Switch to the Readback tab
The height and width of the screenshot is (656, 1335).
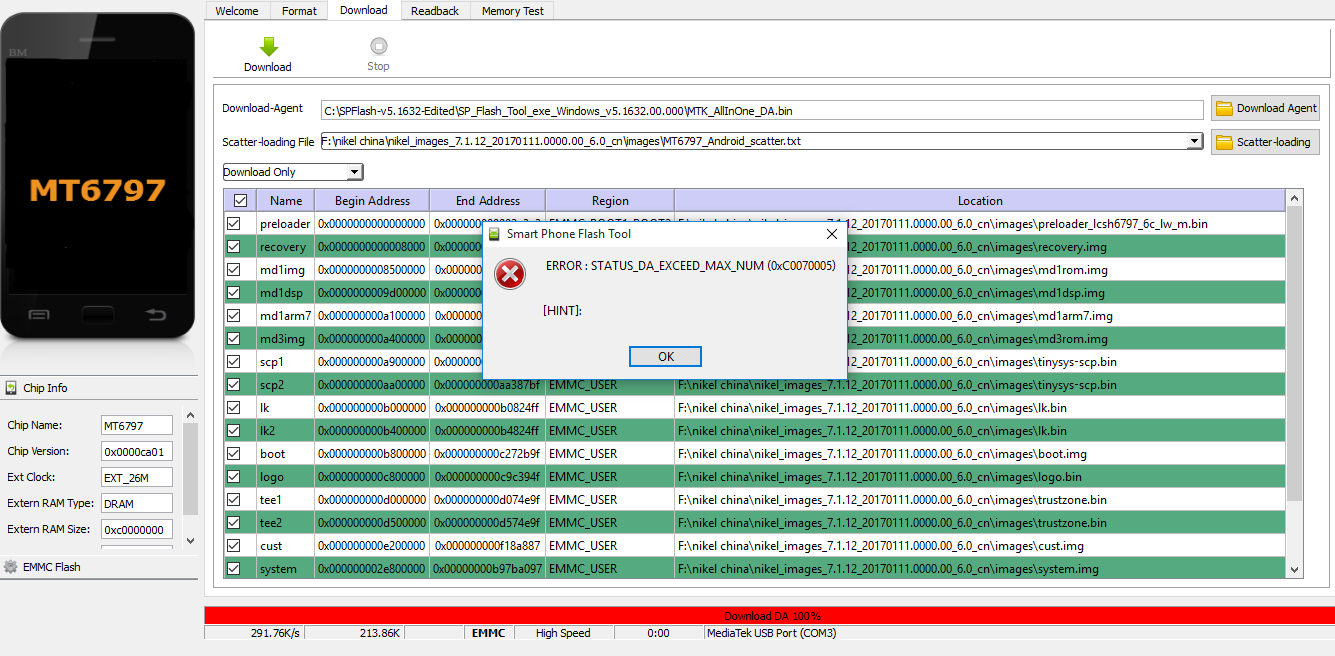(x=434, y=11)
